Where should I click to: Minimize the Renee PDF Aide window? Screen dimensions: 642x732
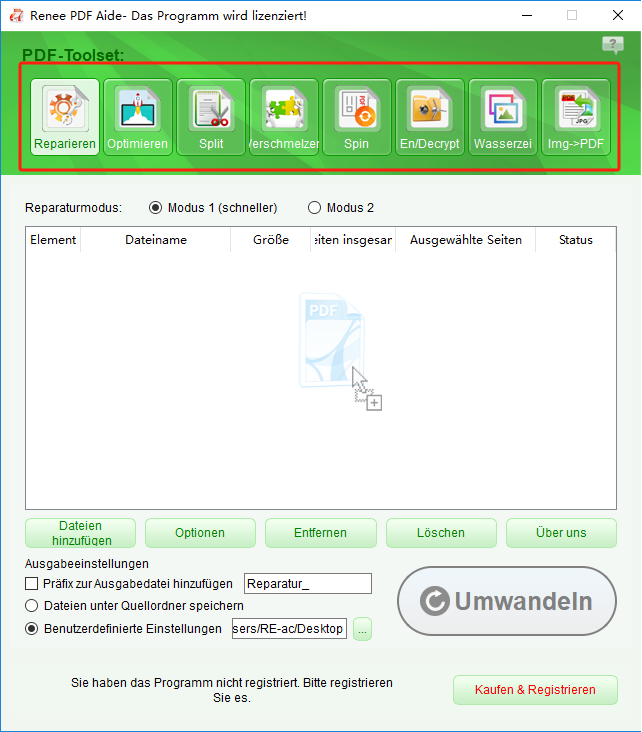click(527, 15)
